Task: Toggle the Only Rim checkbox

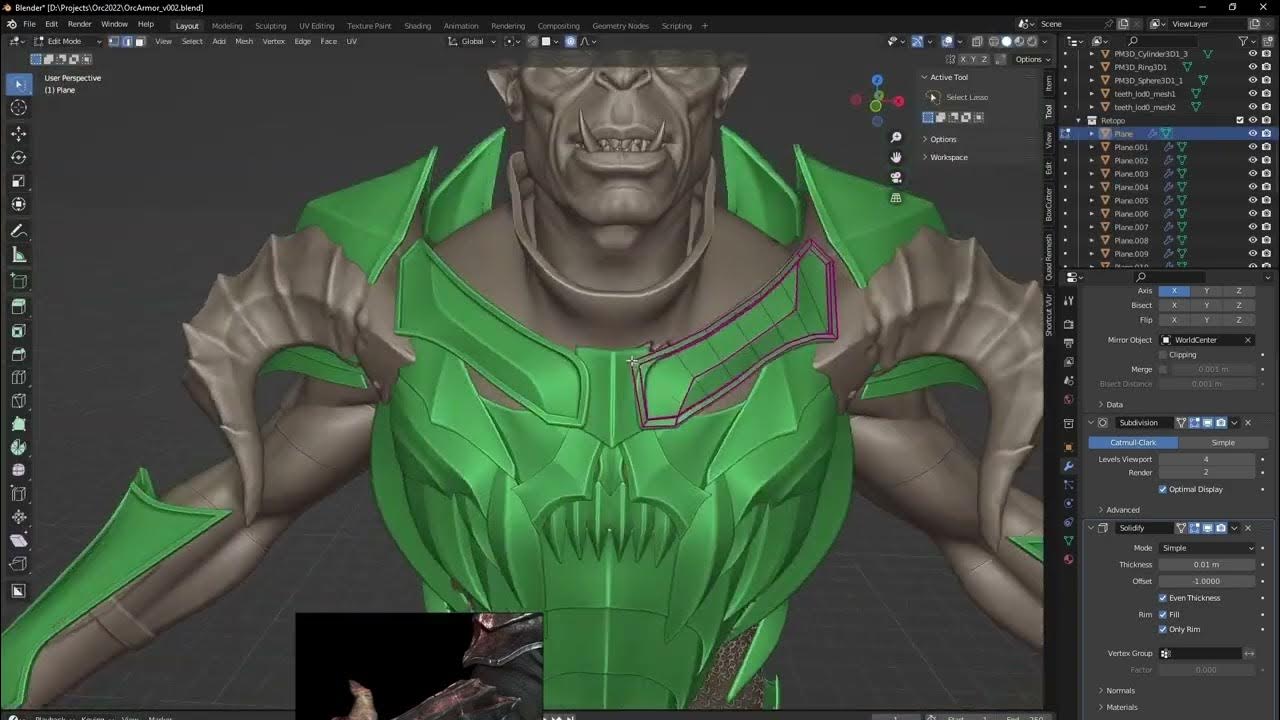Action: click(1163, 629)
